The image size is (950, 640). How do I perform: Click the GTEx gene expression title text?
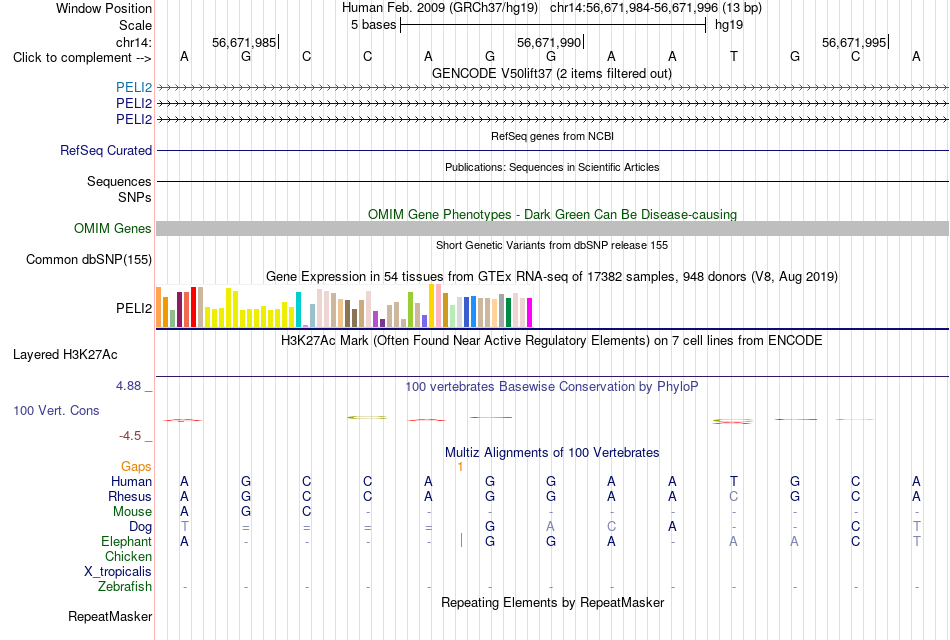552,277
